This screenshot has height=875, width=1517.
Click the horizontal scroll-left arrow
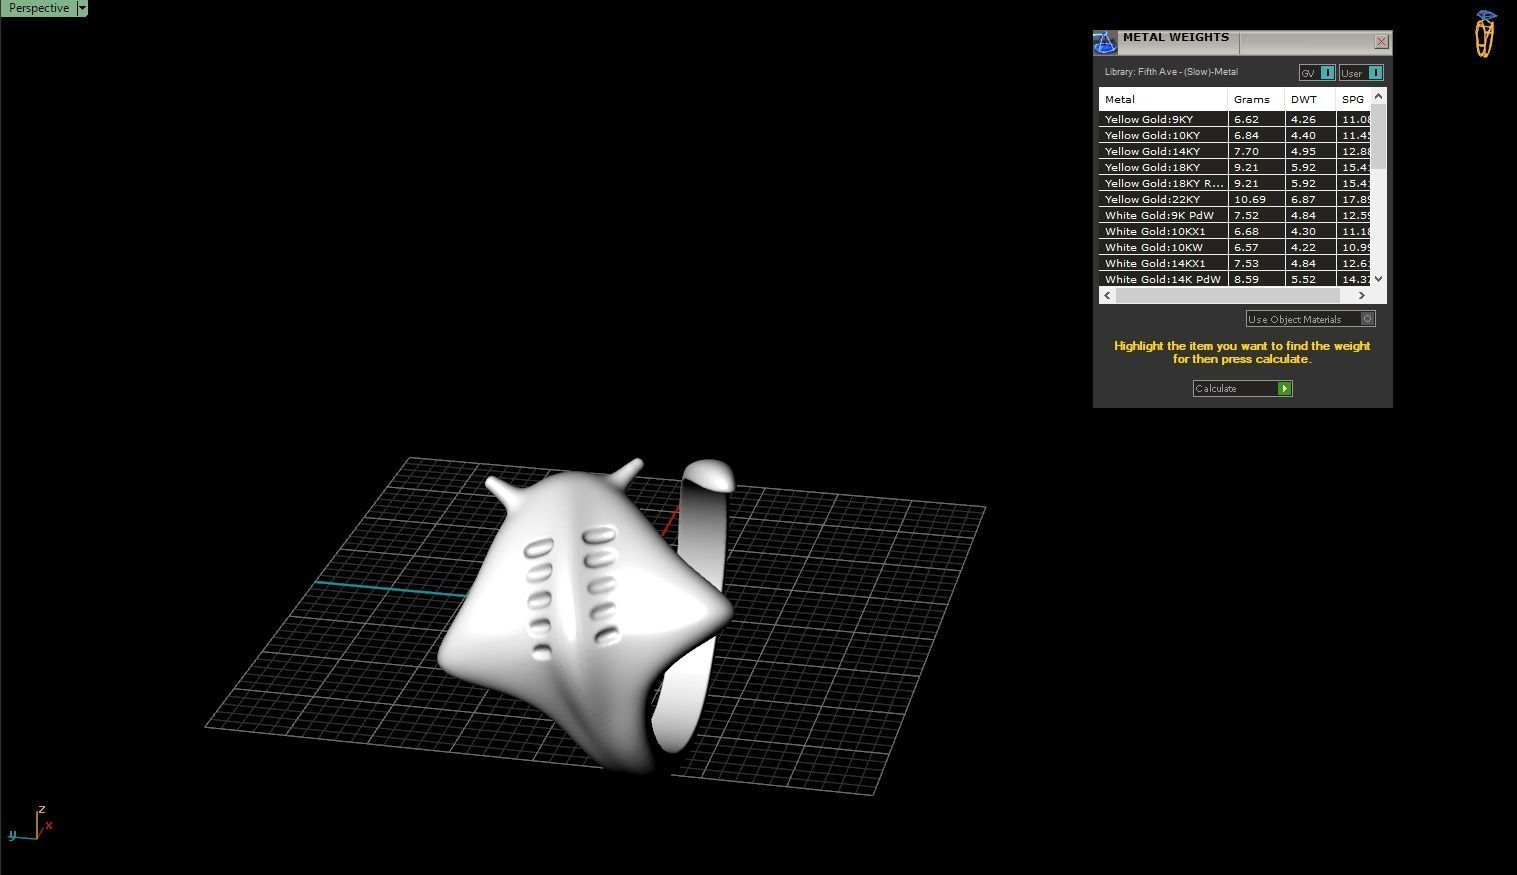[x=1107, y=295]
